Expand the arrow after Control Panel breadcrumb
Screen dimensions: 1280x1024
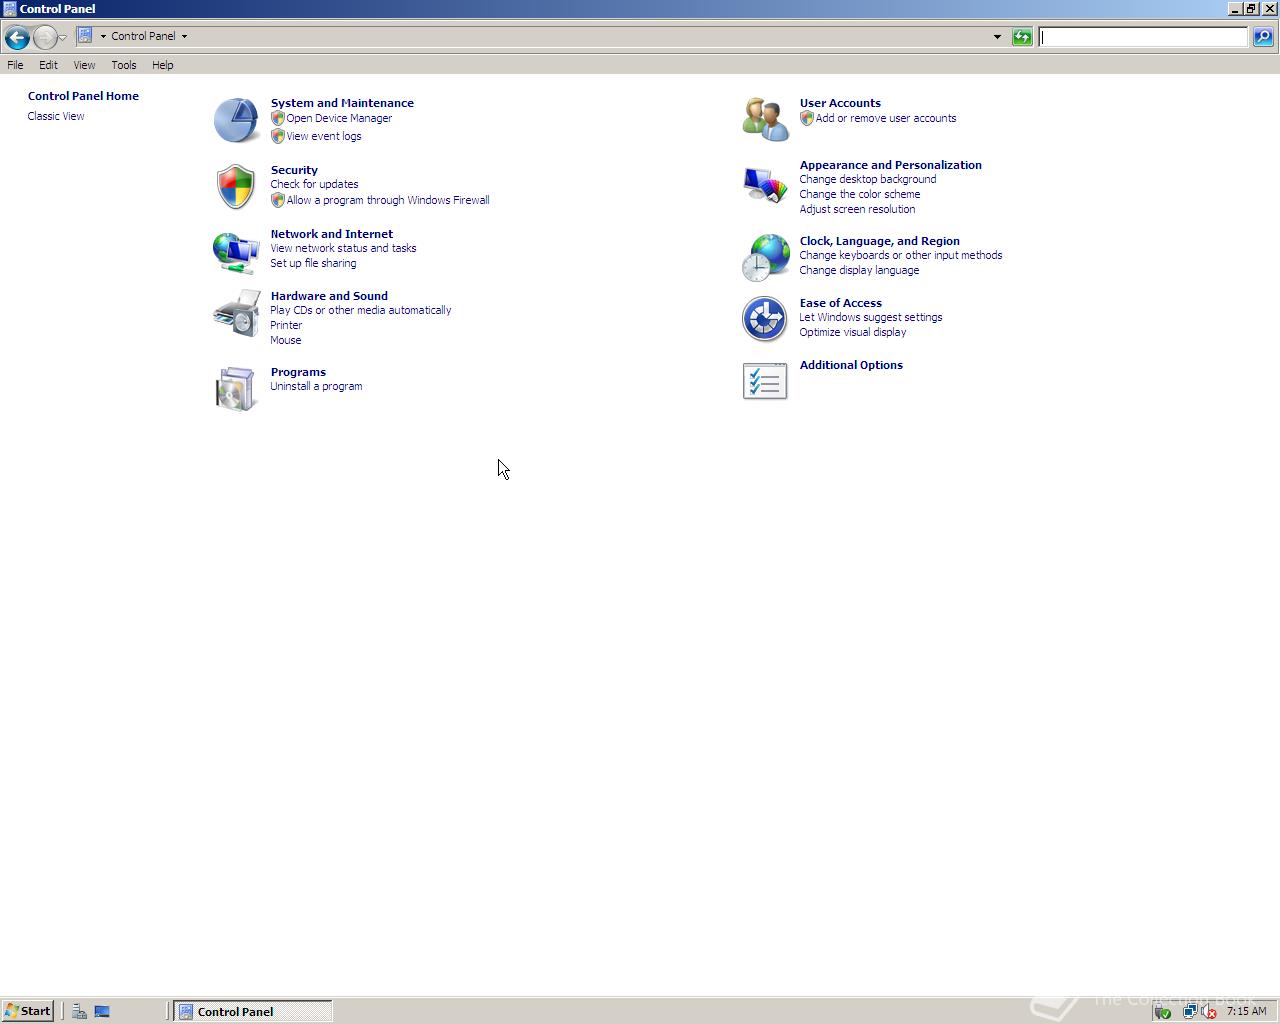pyautogui.click(x=184, y=36)
